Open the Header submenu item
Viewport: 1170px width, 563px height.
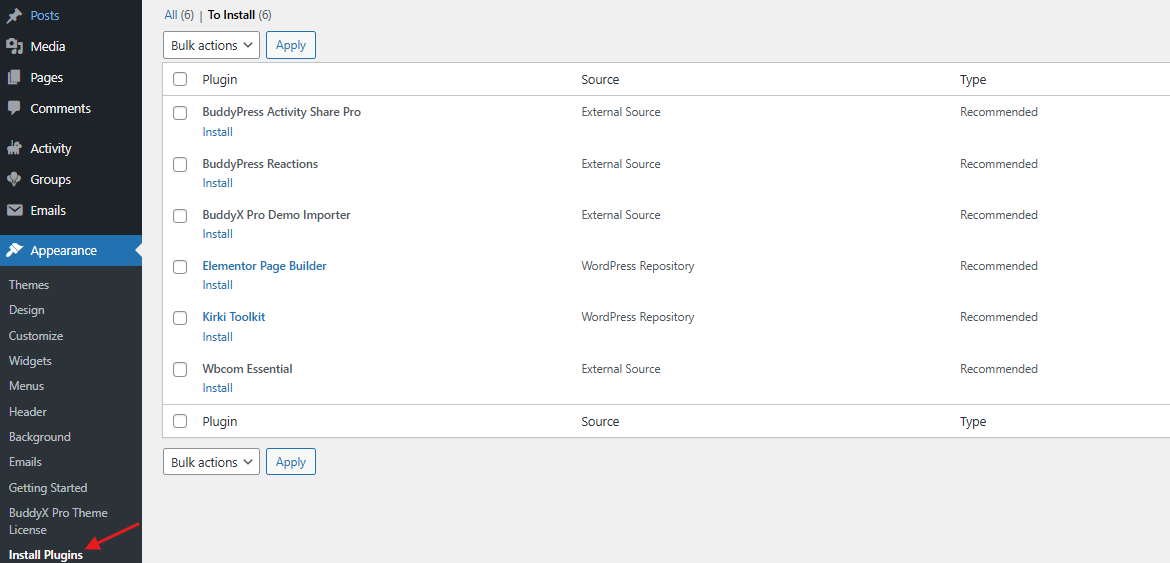28,412
